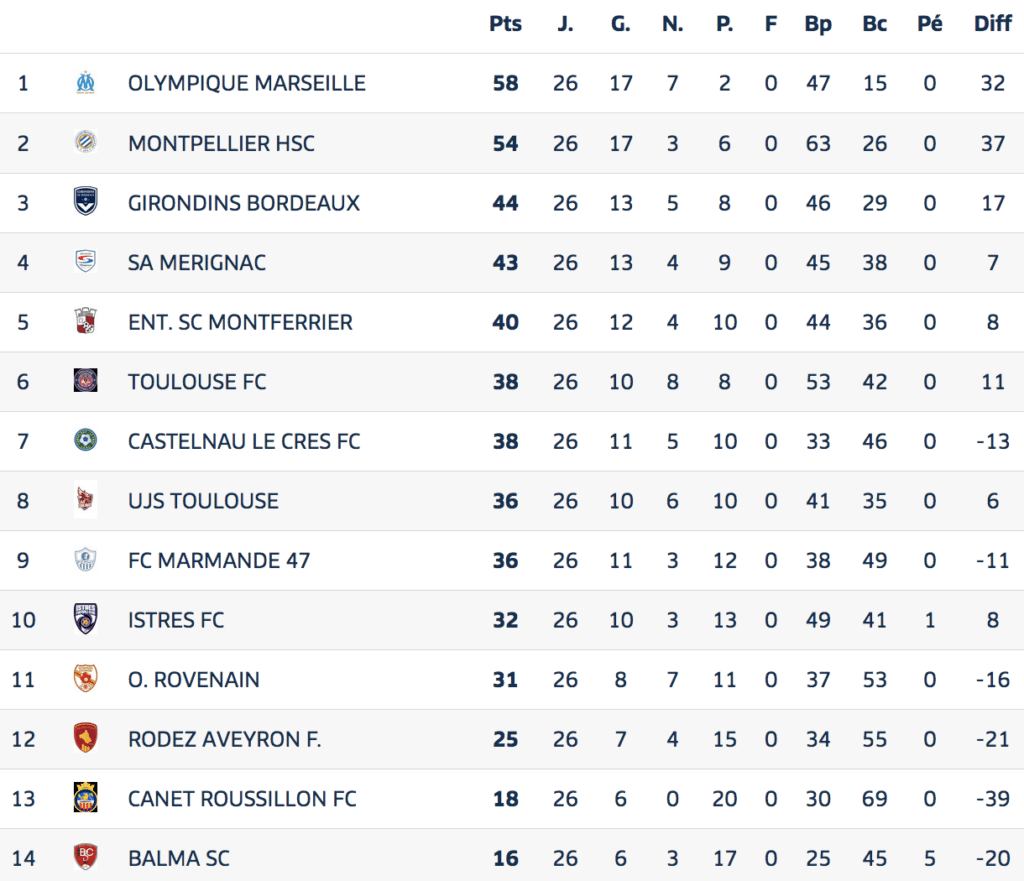Open the O. ROVENAIN team name
1024x881 pixels.
[x=194, y=679]
